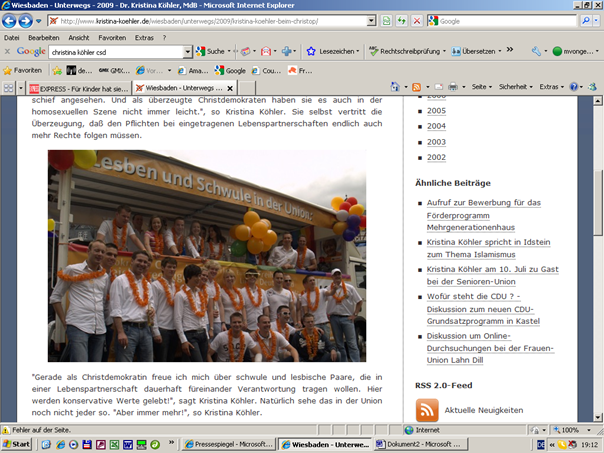Open the Bearbeiten menu
The height and width of the screenshot is (453, 604).
point(44,38)
